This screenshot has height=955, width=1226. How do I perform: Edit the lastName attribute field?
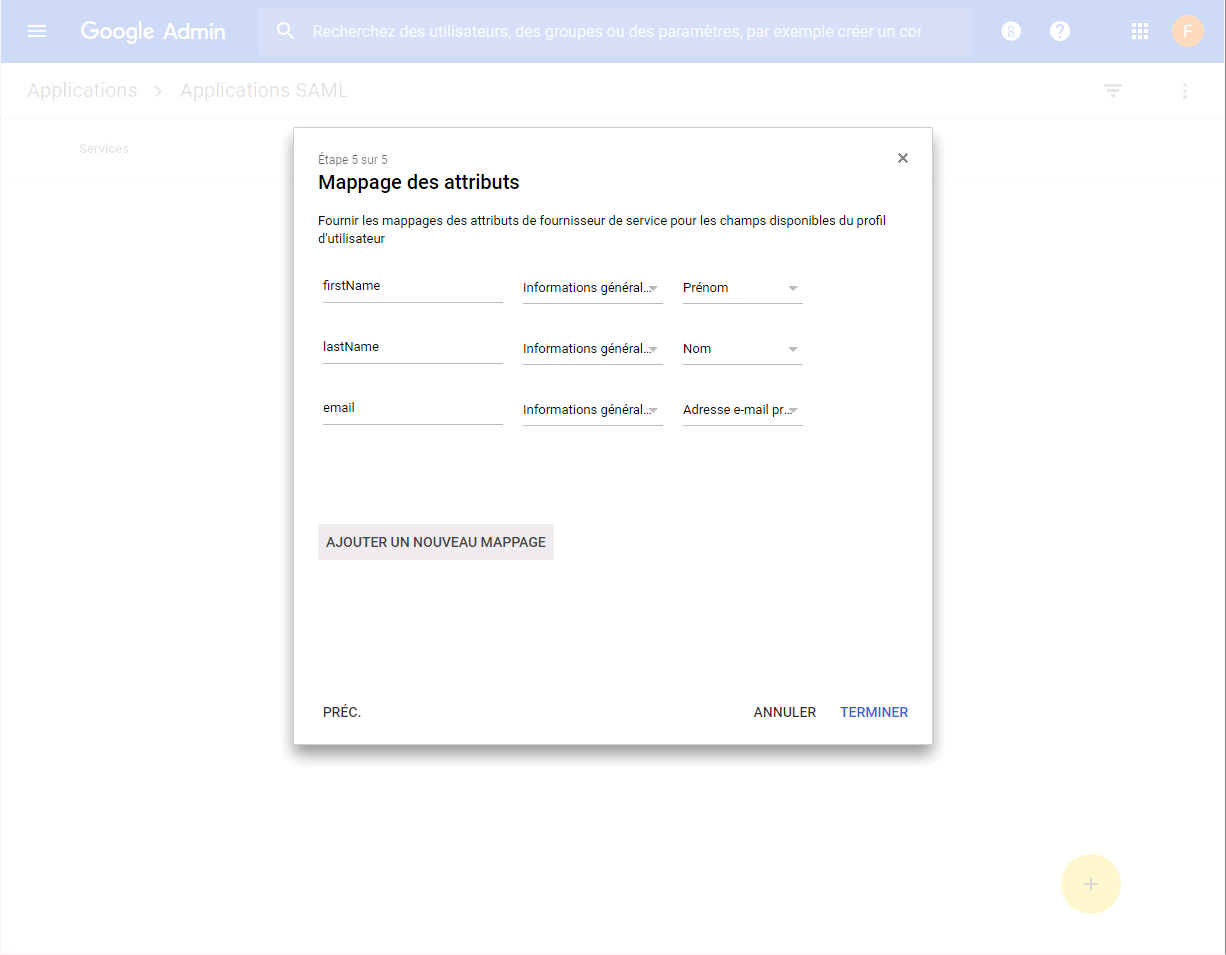click(413, 347)
